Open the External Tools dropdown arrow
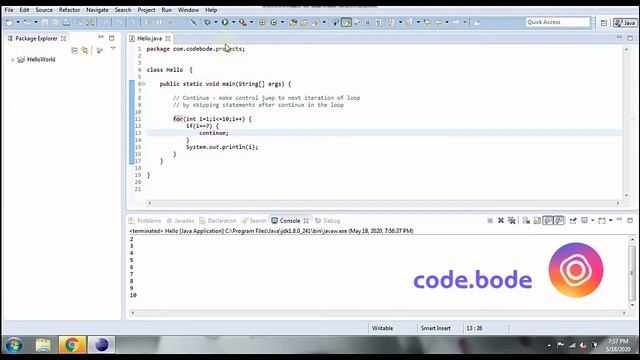This screenshot has width=640, height=360. point(251,22)
